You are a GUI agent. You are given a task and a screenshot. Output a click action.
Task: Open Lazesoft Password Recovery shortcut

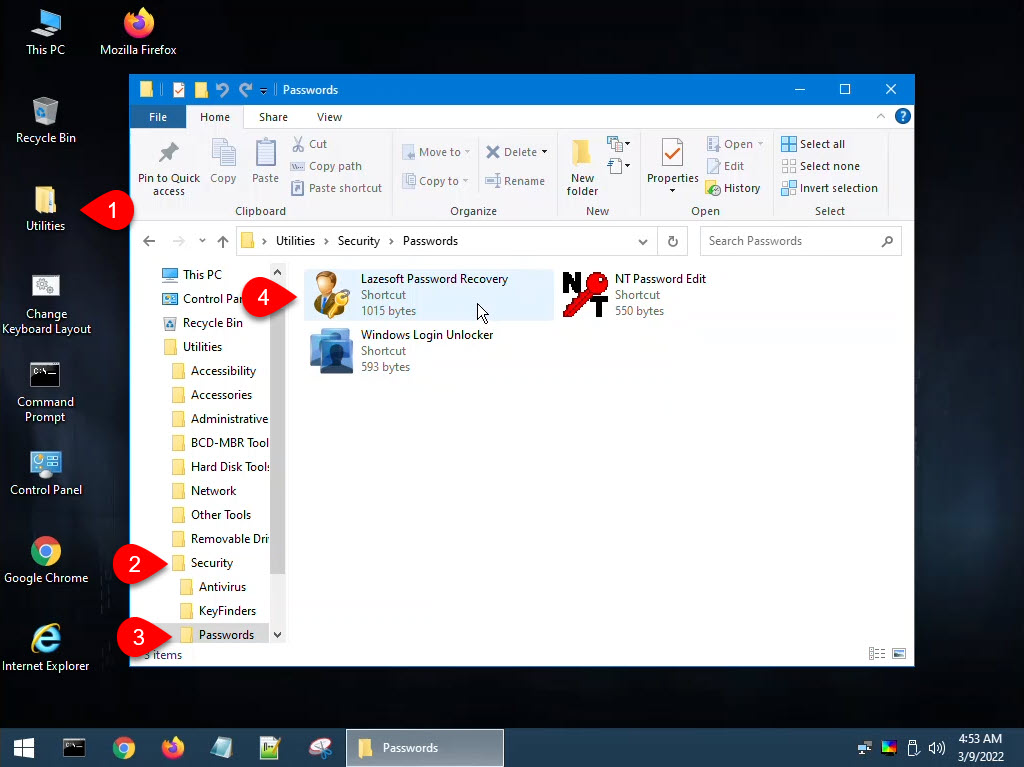[x=428, y=295]
